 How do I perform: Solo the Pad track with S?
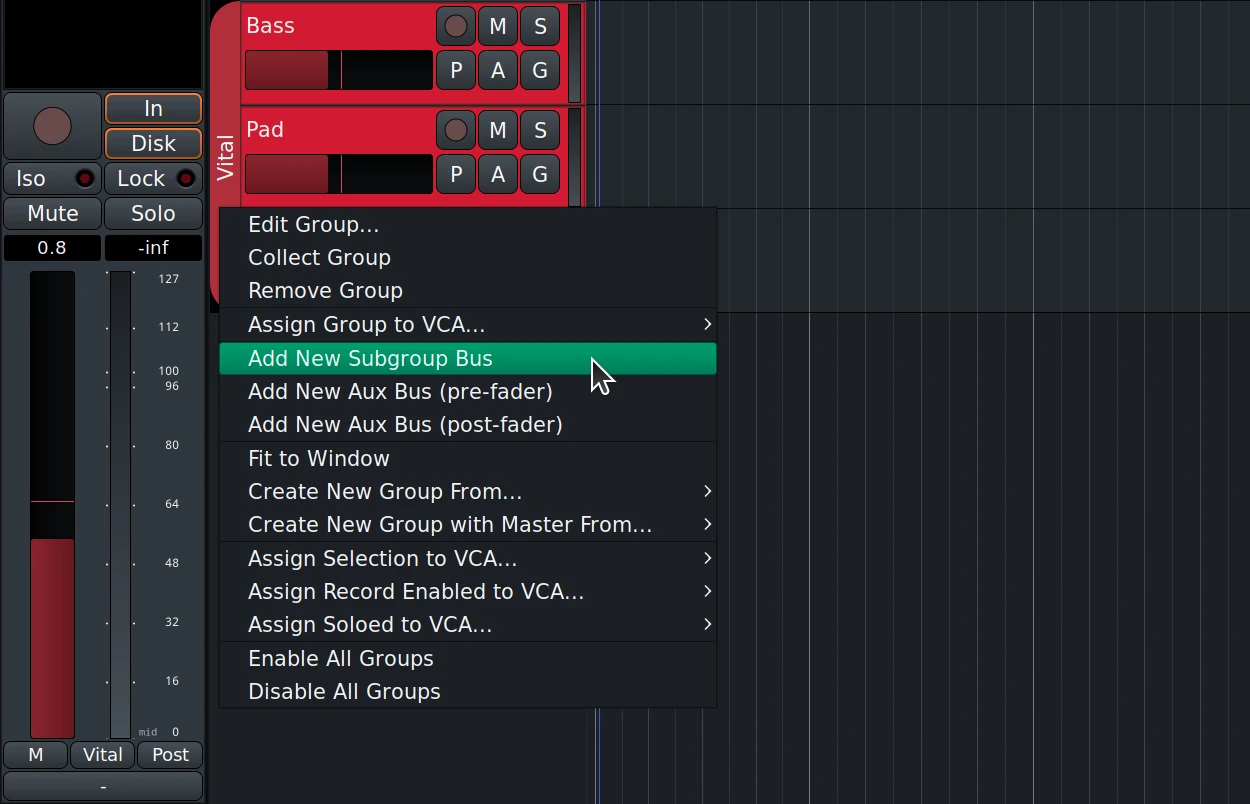click(540, 130)
